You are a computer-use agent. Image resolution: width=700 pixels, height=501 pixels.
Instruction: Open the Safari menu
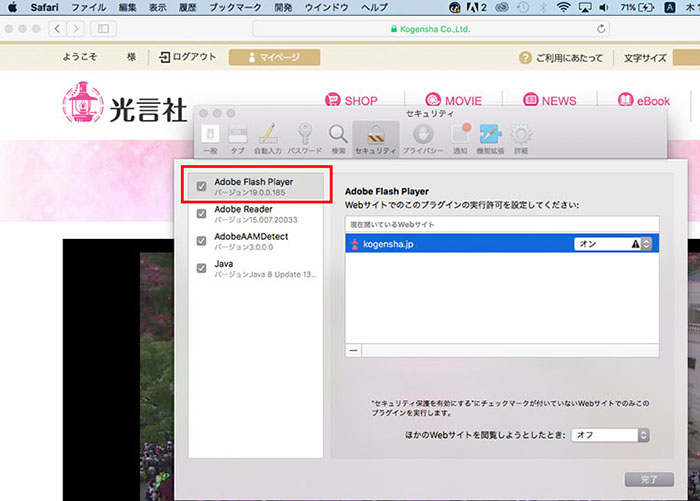click(x=44, y=7)
